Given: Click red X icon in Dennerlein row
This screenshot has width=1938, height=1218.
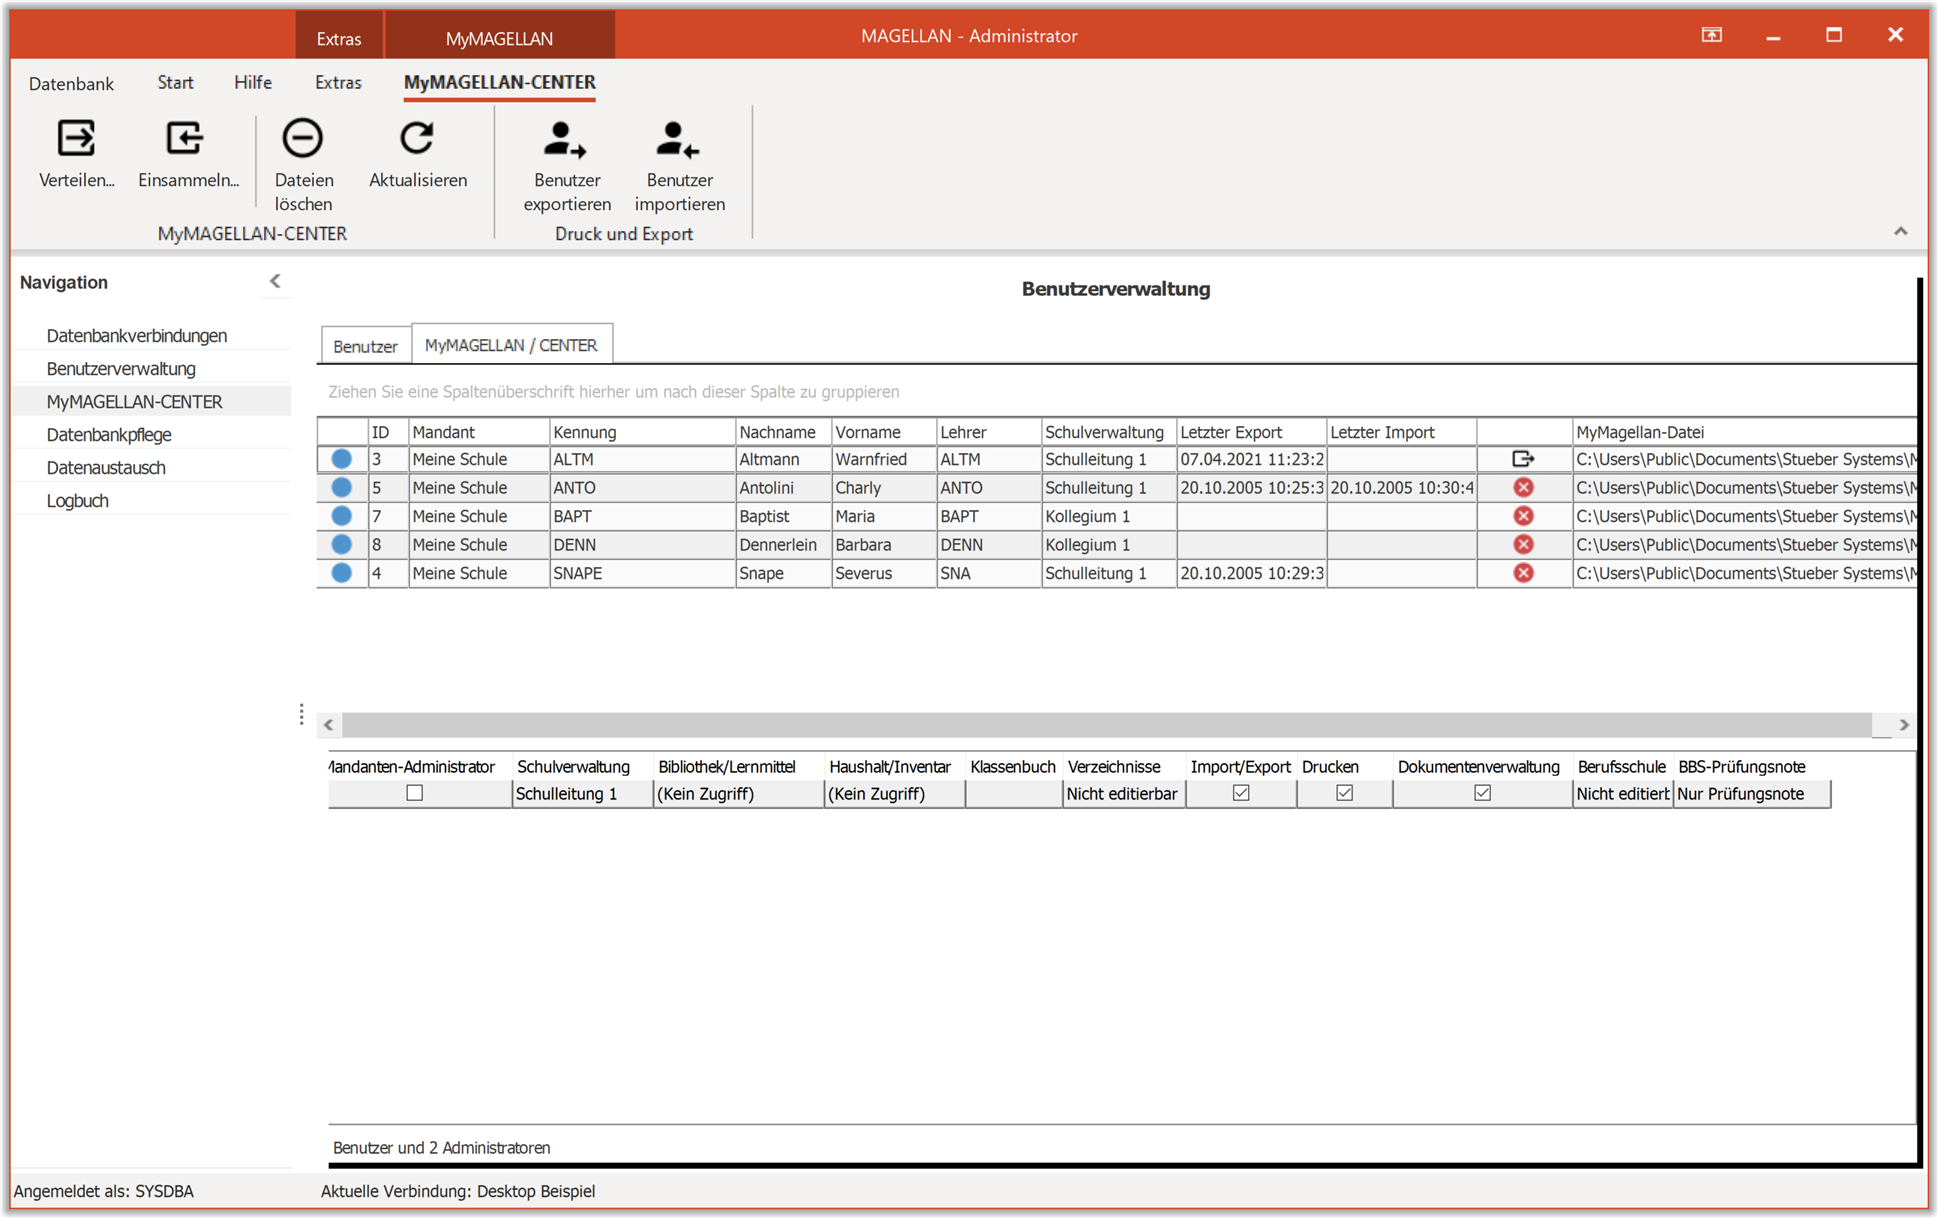Looking at the screenshot, I should click(x=1523, y=545).
